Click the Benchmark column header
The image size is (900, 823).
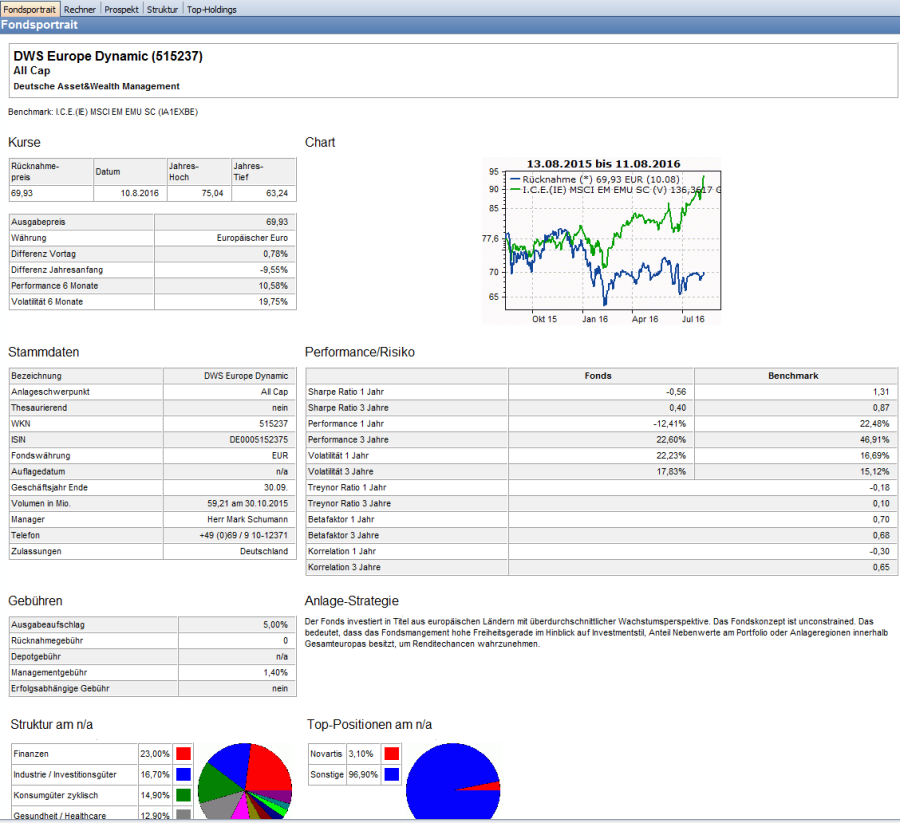pos(792,376)
